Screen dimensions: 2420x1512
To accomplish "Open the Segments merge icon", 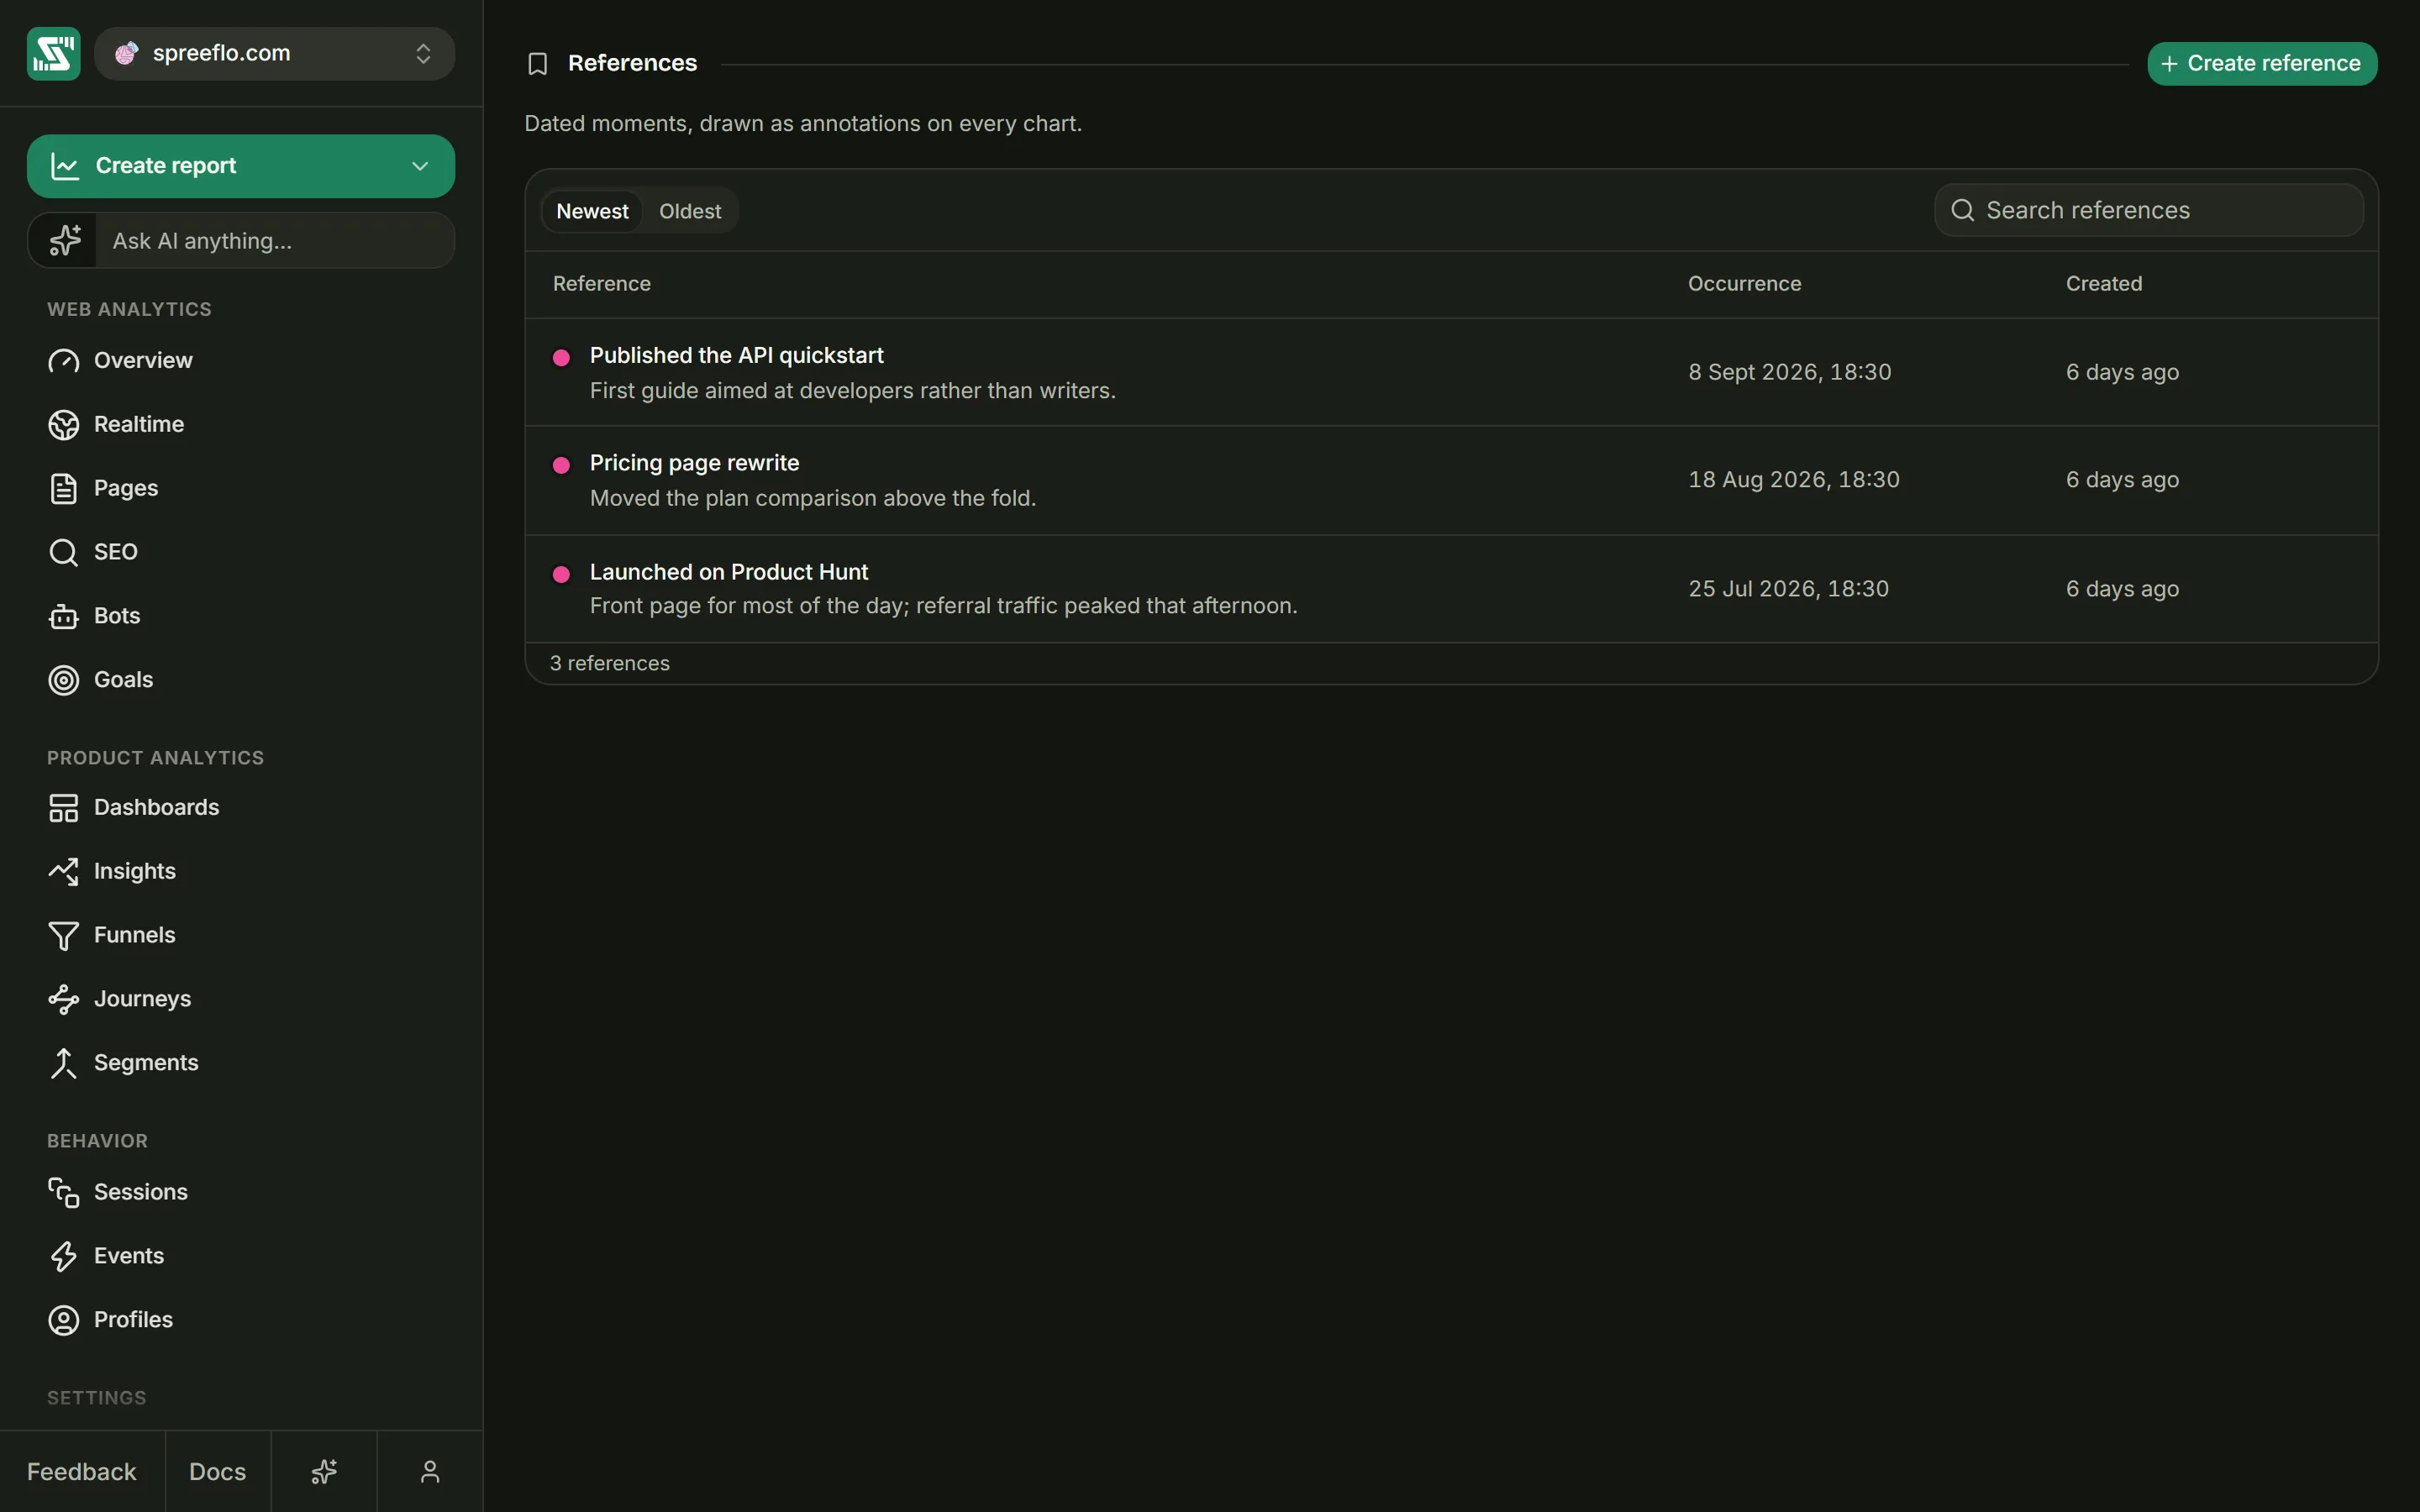I will click(x=64, y=1063).
